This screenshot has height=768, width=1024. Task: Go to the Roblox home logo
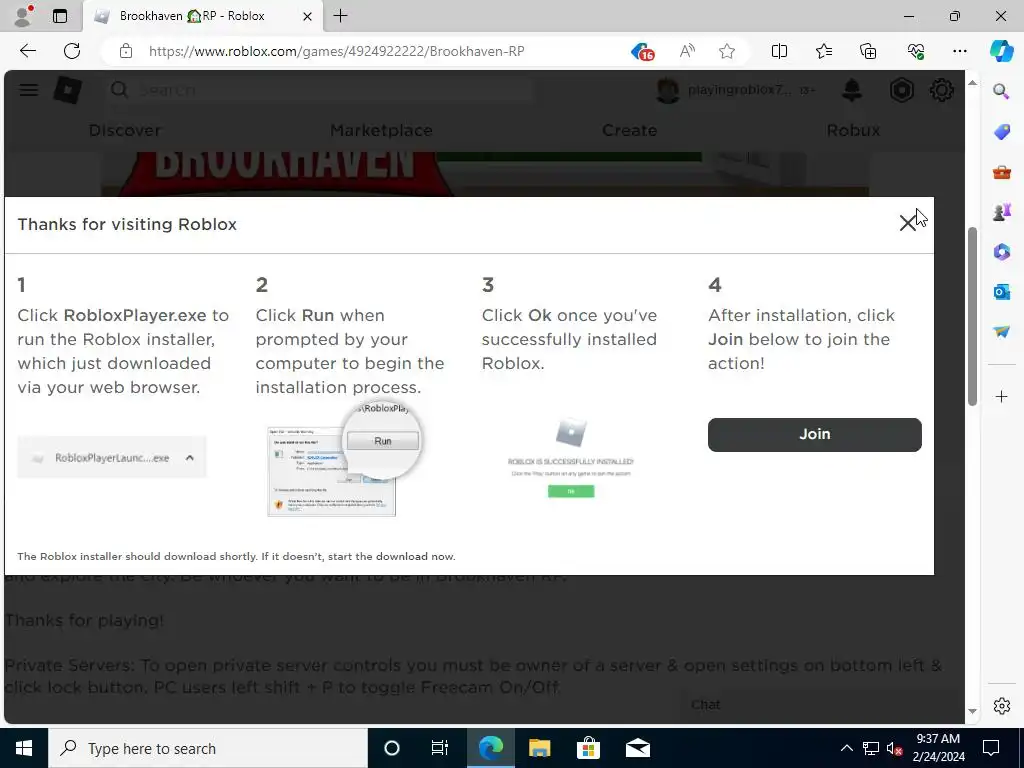coord(67,90)
